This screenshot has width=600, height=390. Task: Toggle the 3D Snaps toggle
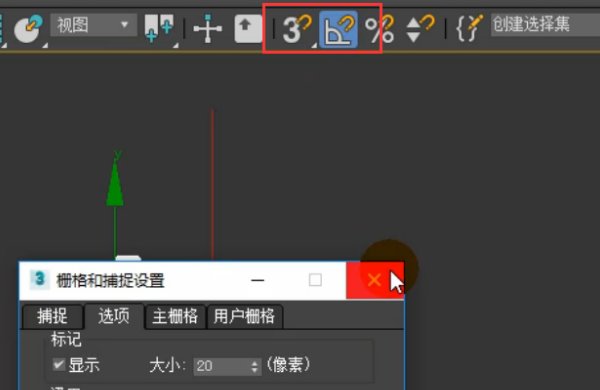[297, 29]
